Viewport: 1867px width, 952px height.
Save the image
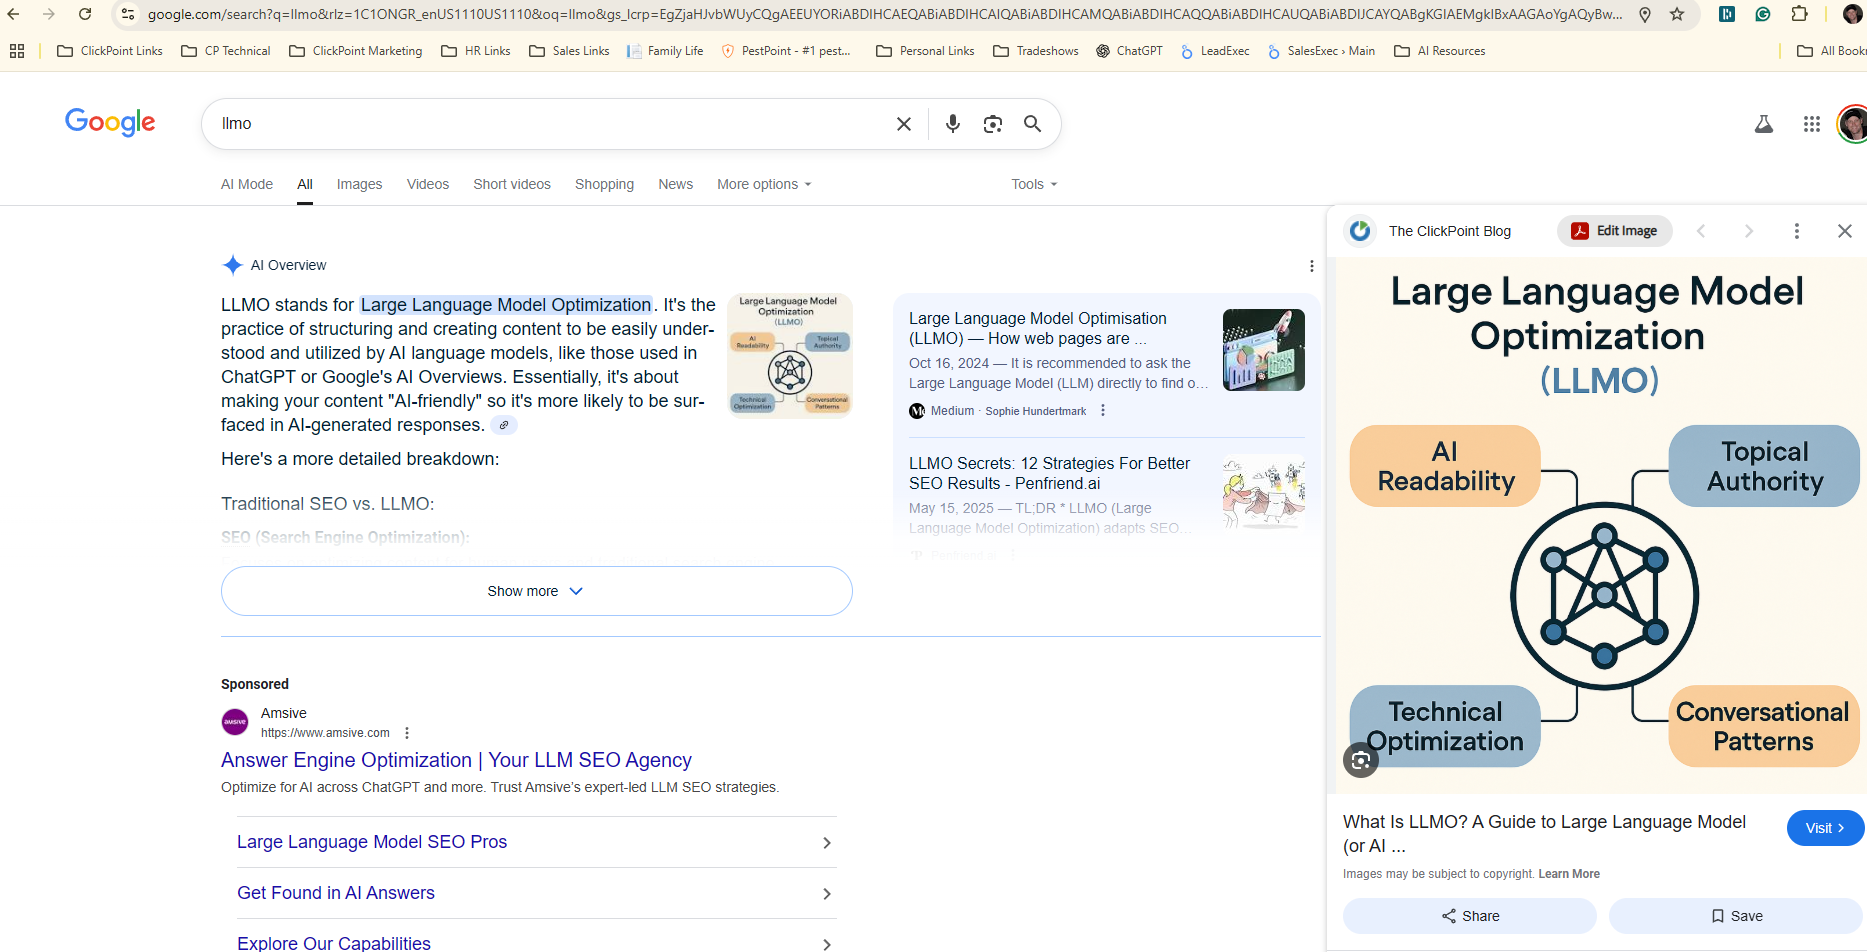(1736, 916)
